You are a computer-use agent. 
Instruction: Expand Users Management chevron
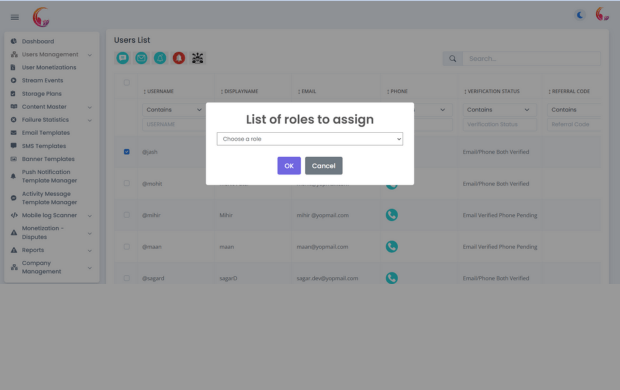[90, 55]
